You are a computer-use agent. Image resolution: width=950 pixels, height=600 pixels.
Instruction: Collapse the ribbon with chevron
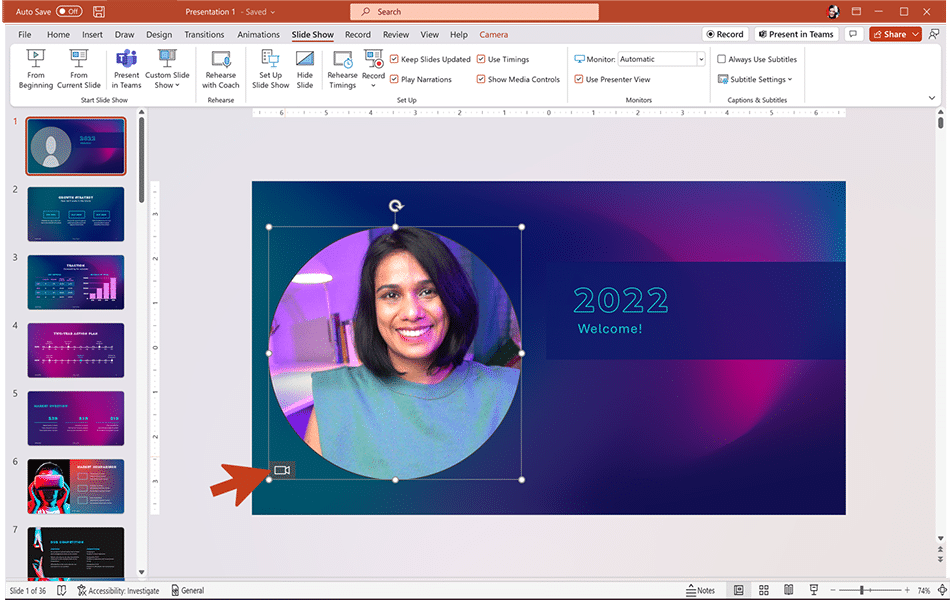click(932, 98)
